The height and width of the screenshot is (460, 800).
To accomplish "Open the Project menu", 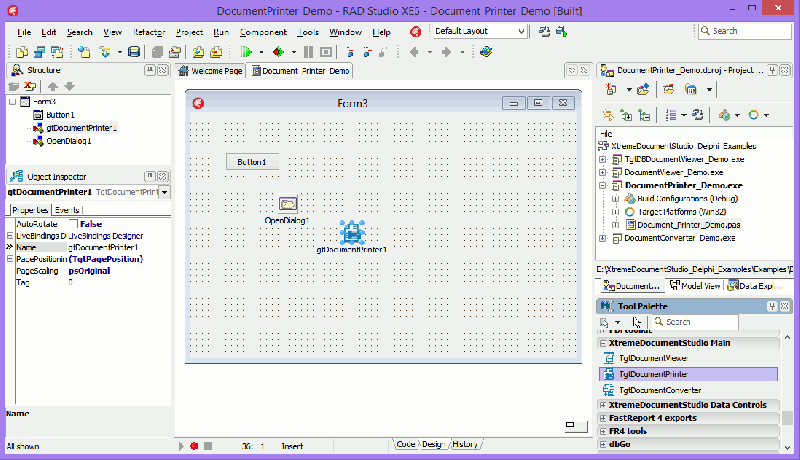I will (x=189, y=32).
